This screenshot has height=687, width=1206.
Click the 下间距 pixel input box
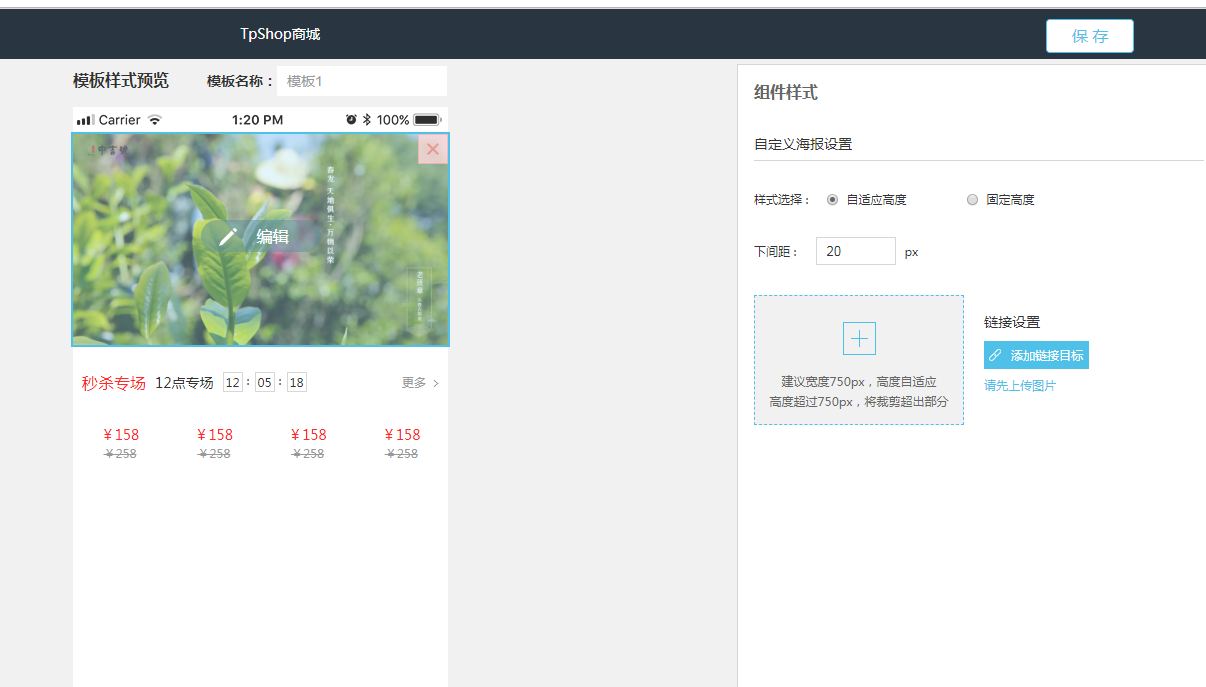(x=855, y=251)
